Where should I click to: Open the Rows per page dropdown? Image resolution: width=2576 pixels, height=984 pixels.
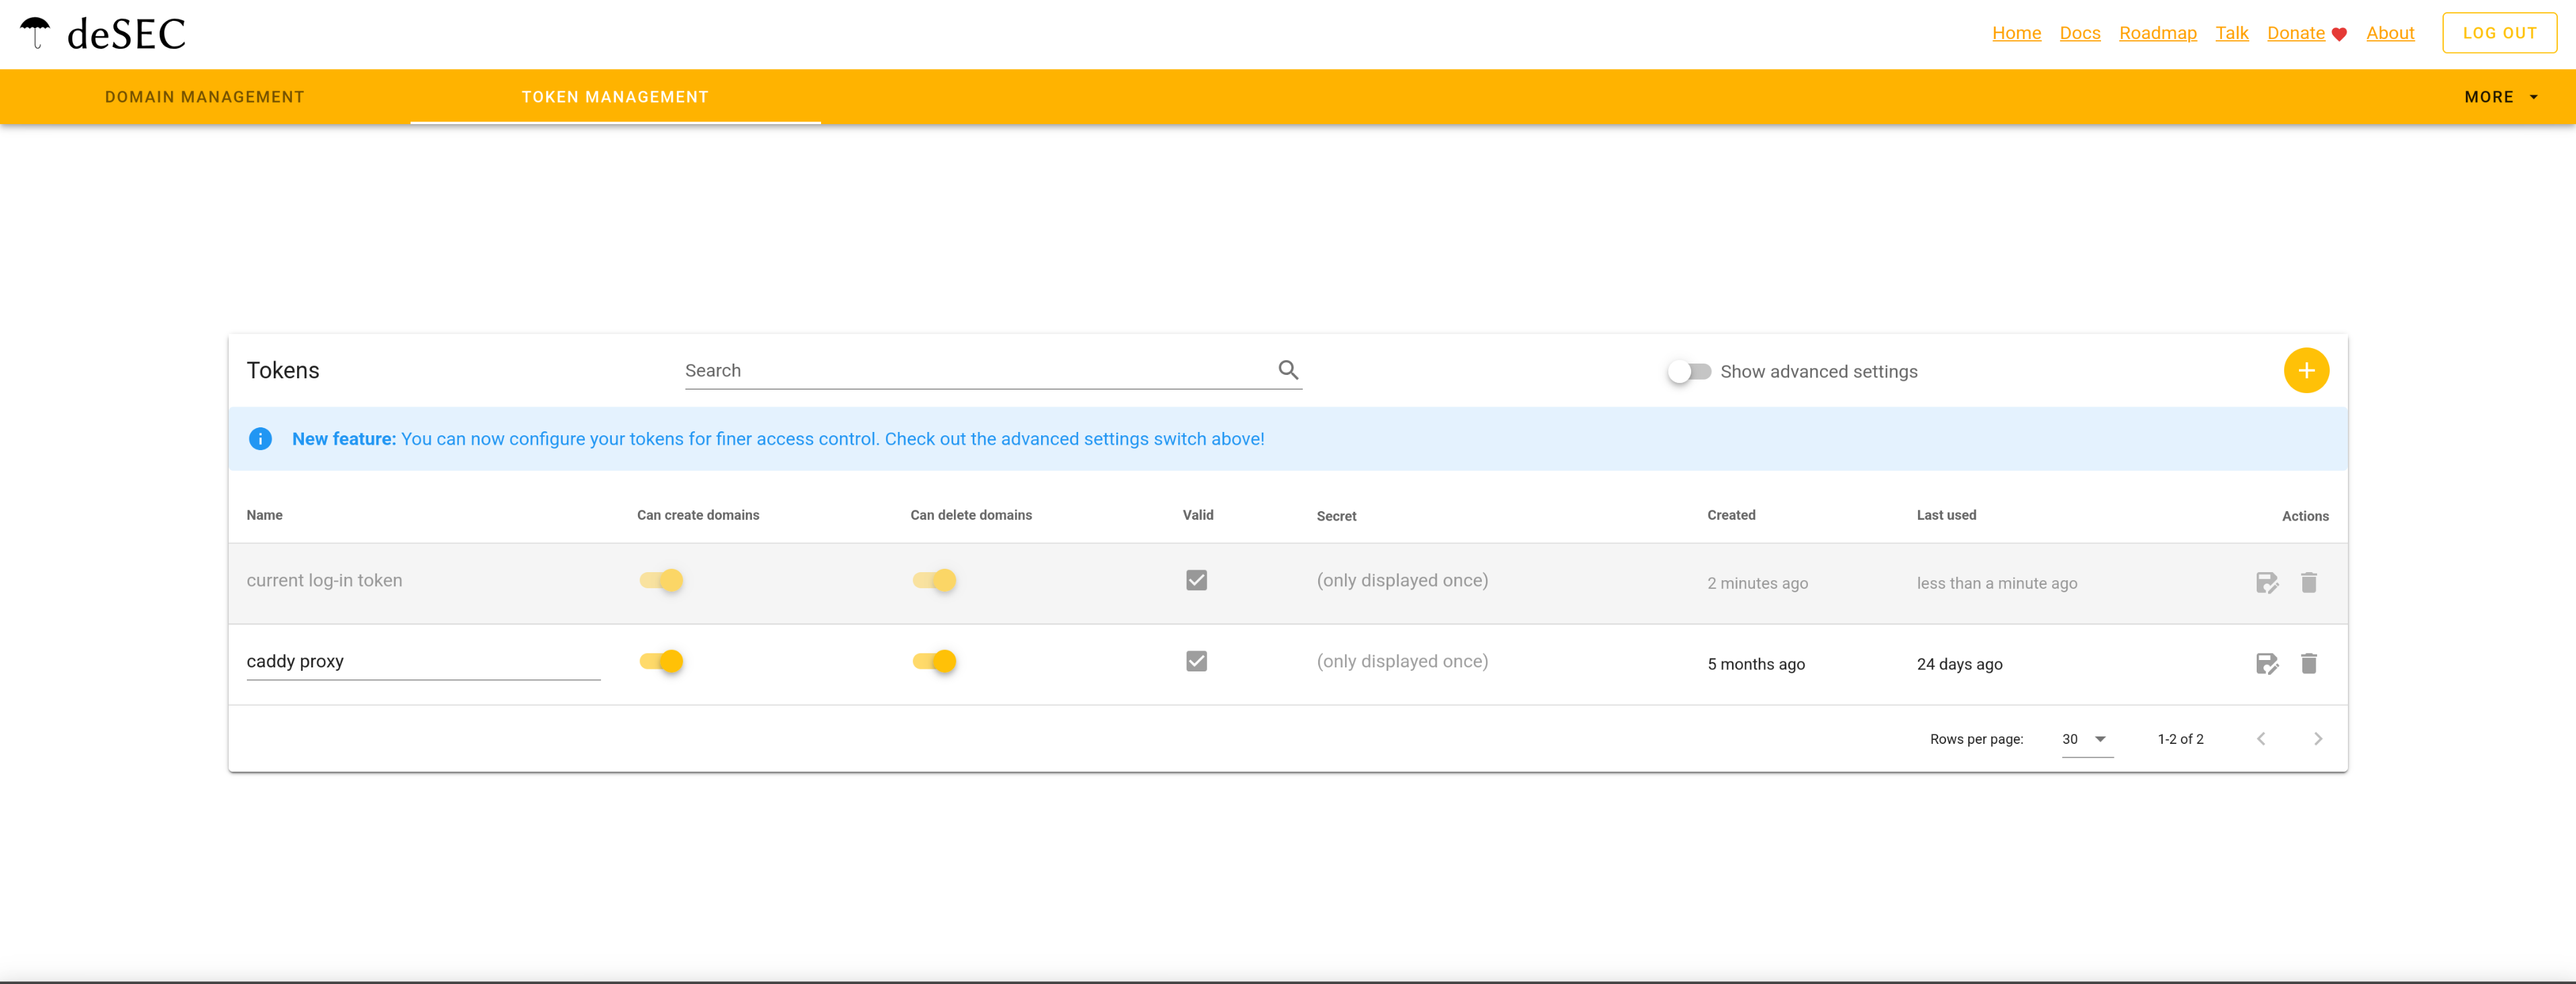tap(2086, 739)
